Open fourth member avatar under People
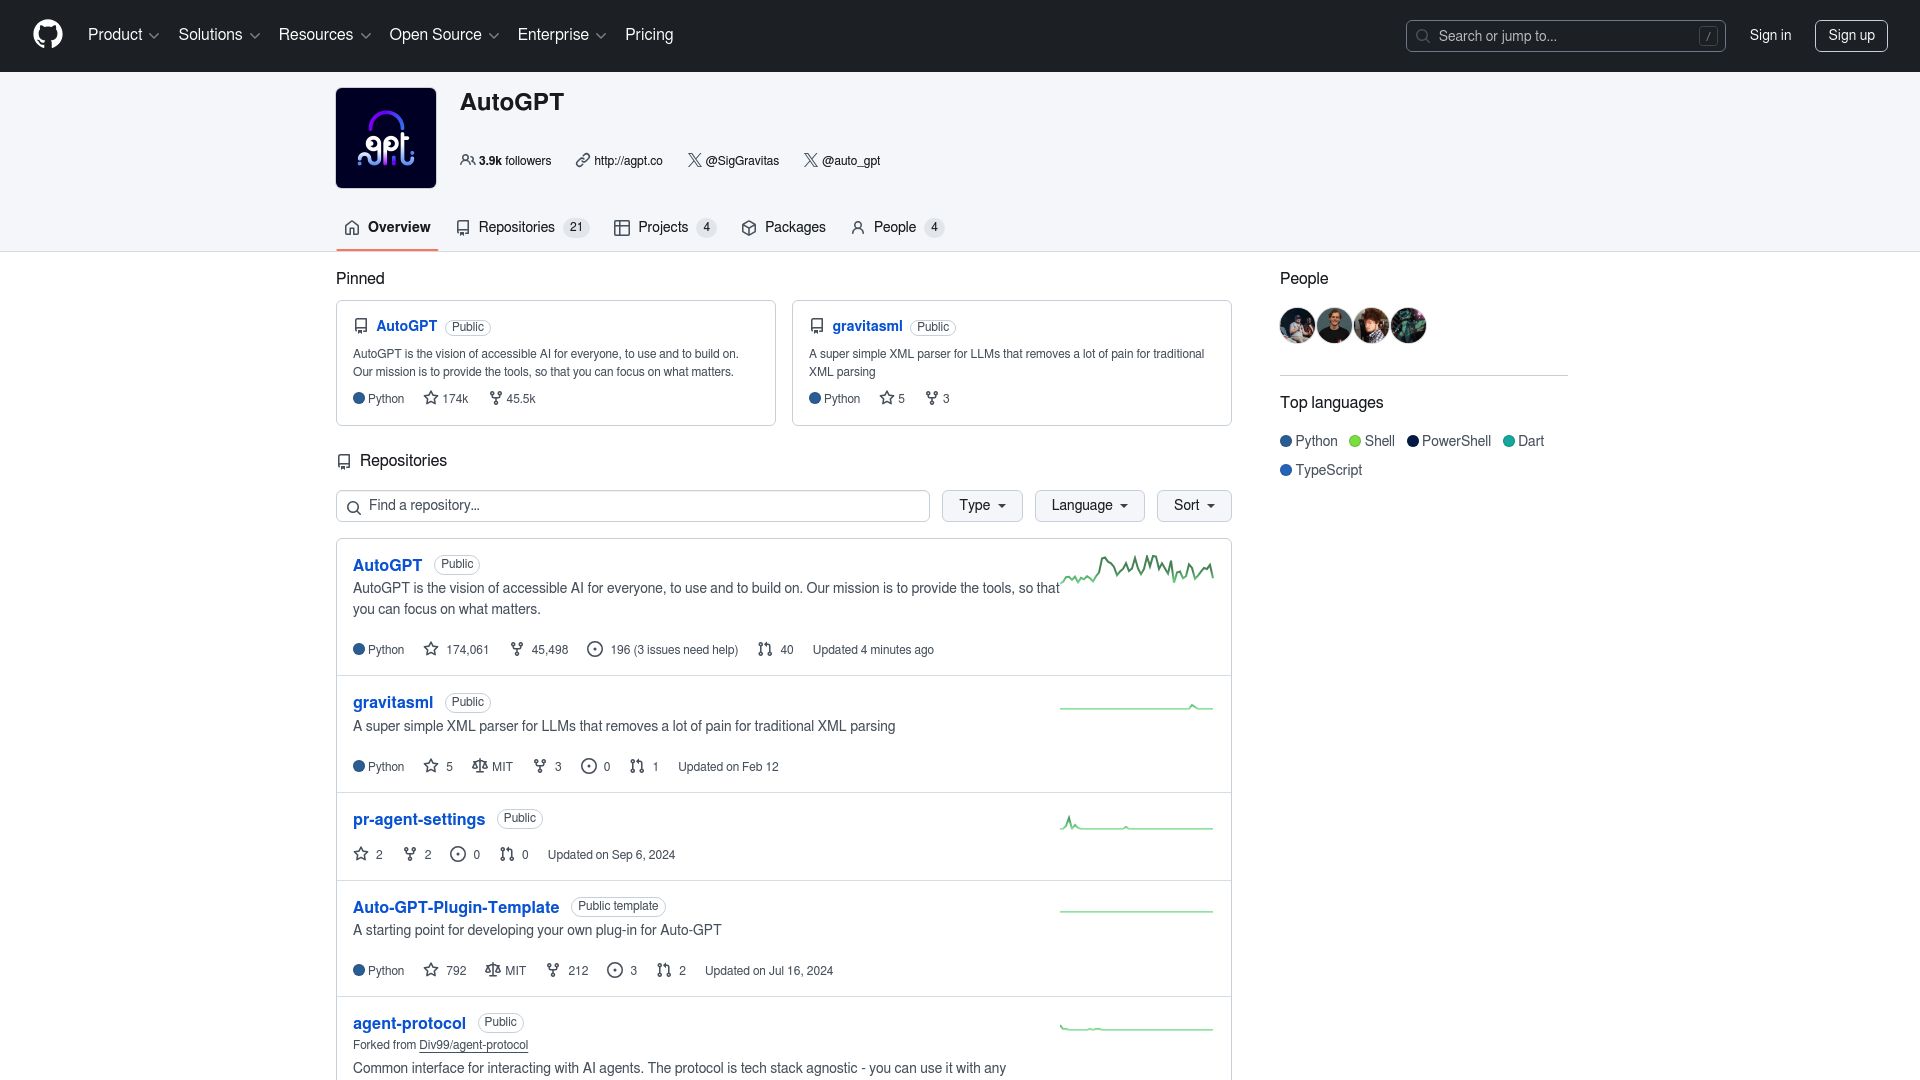 (1408, 326)
